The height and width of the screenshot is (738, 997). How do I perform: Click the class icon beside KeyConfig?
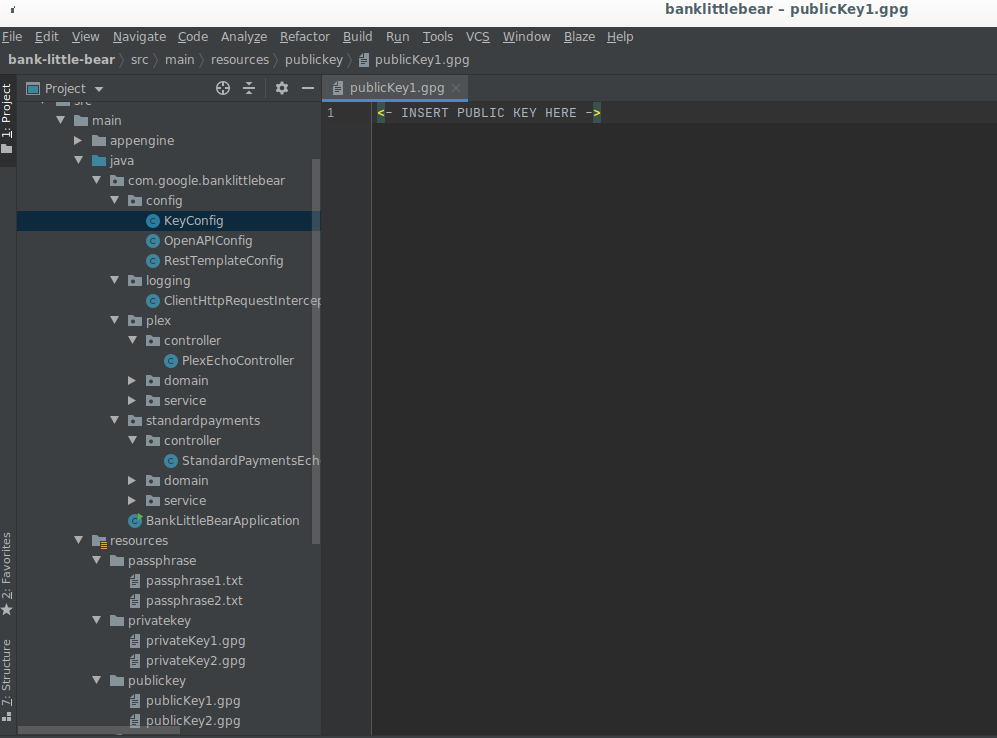point(151,220)
